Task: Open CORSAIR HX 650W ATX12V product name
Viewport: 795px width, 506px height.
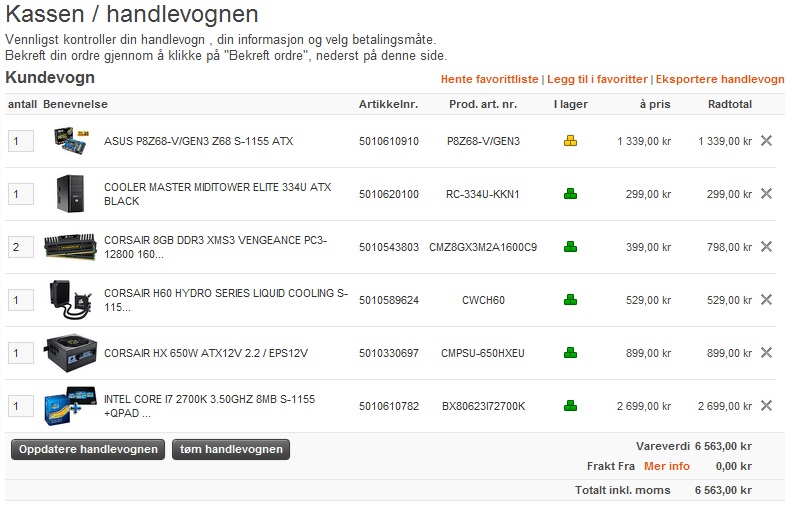Action: point(206,353)
